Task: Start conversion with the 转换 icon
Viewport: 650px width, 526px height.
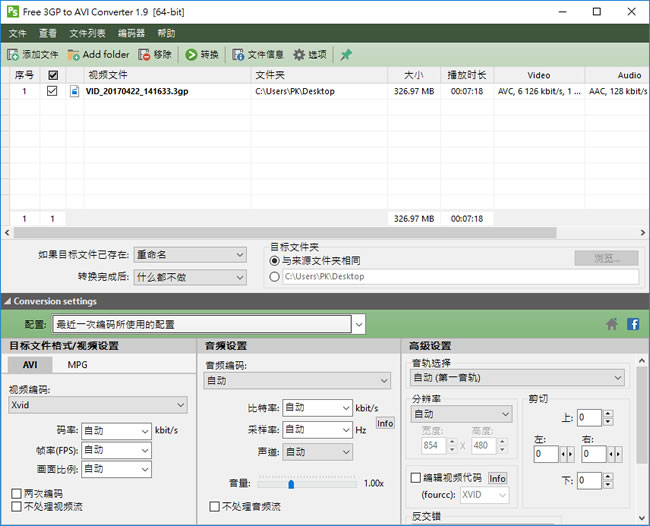Action: [191, 54]
